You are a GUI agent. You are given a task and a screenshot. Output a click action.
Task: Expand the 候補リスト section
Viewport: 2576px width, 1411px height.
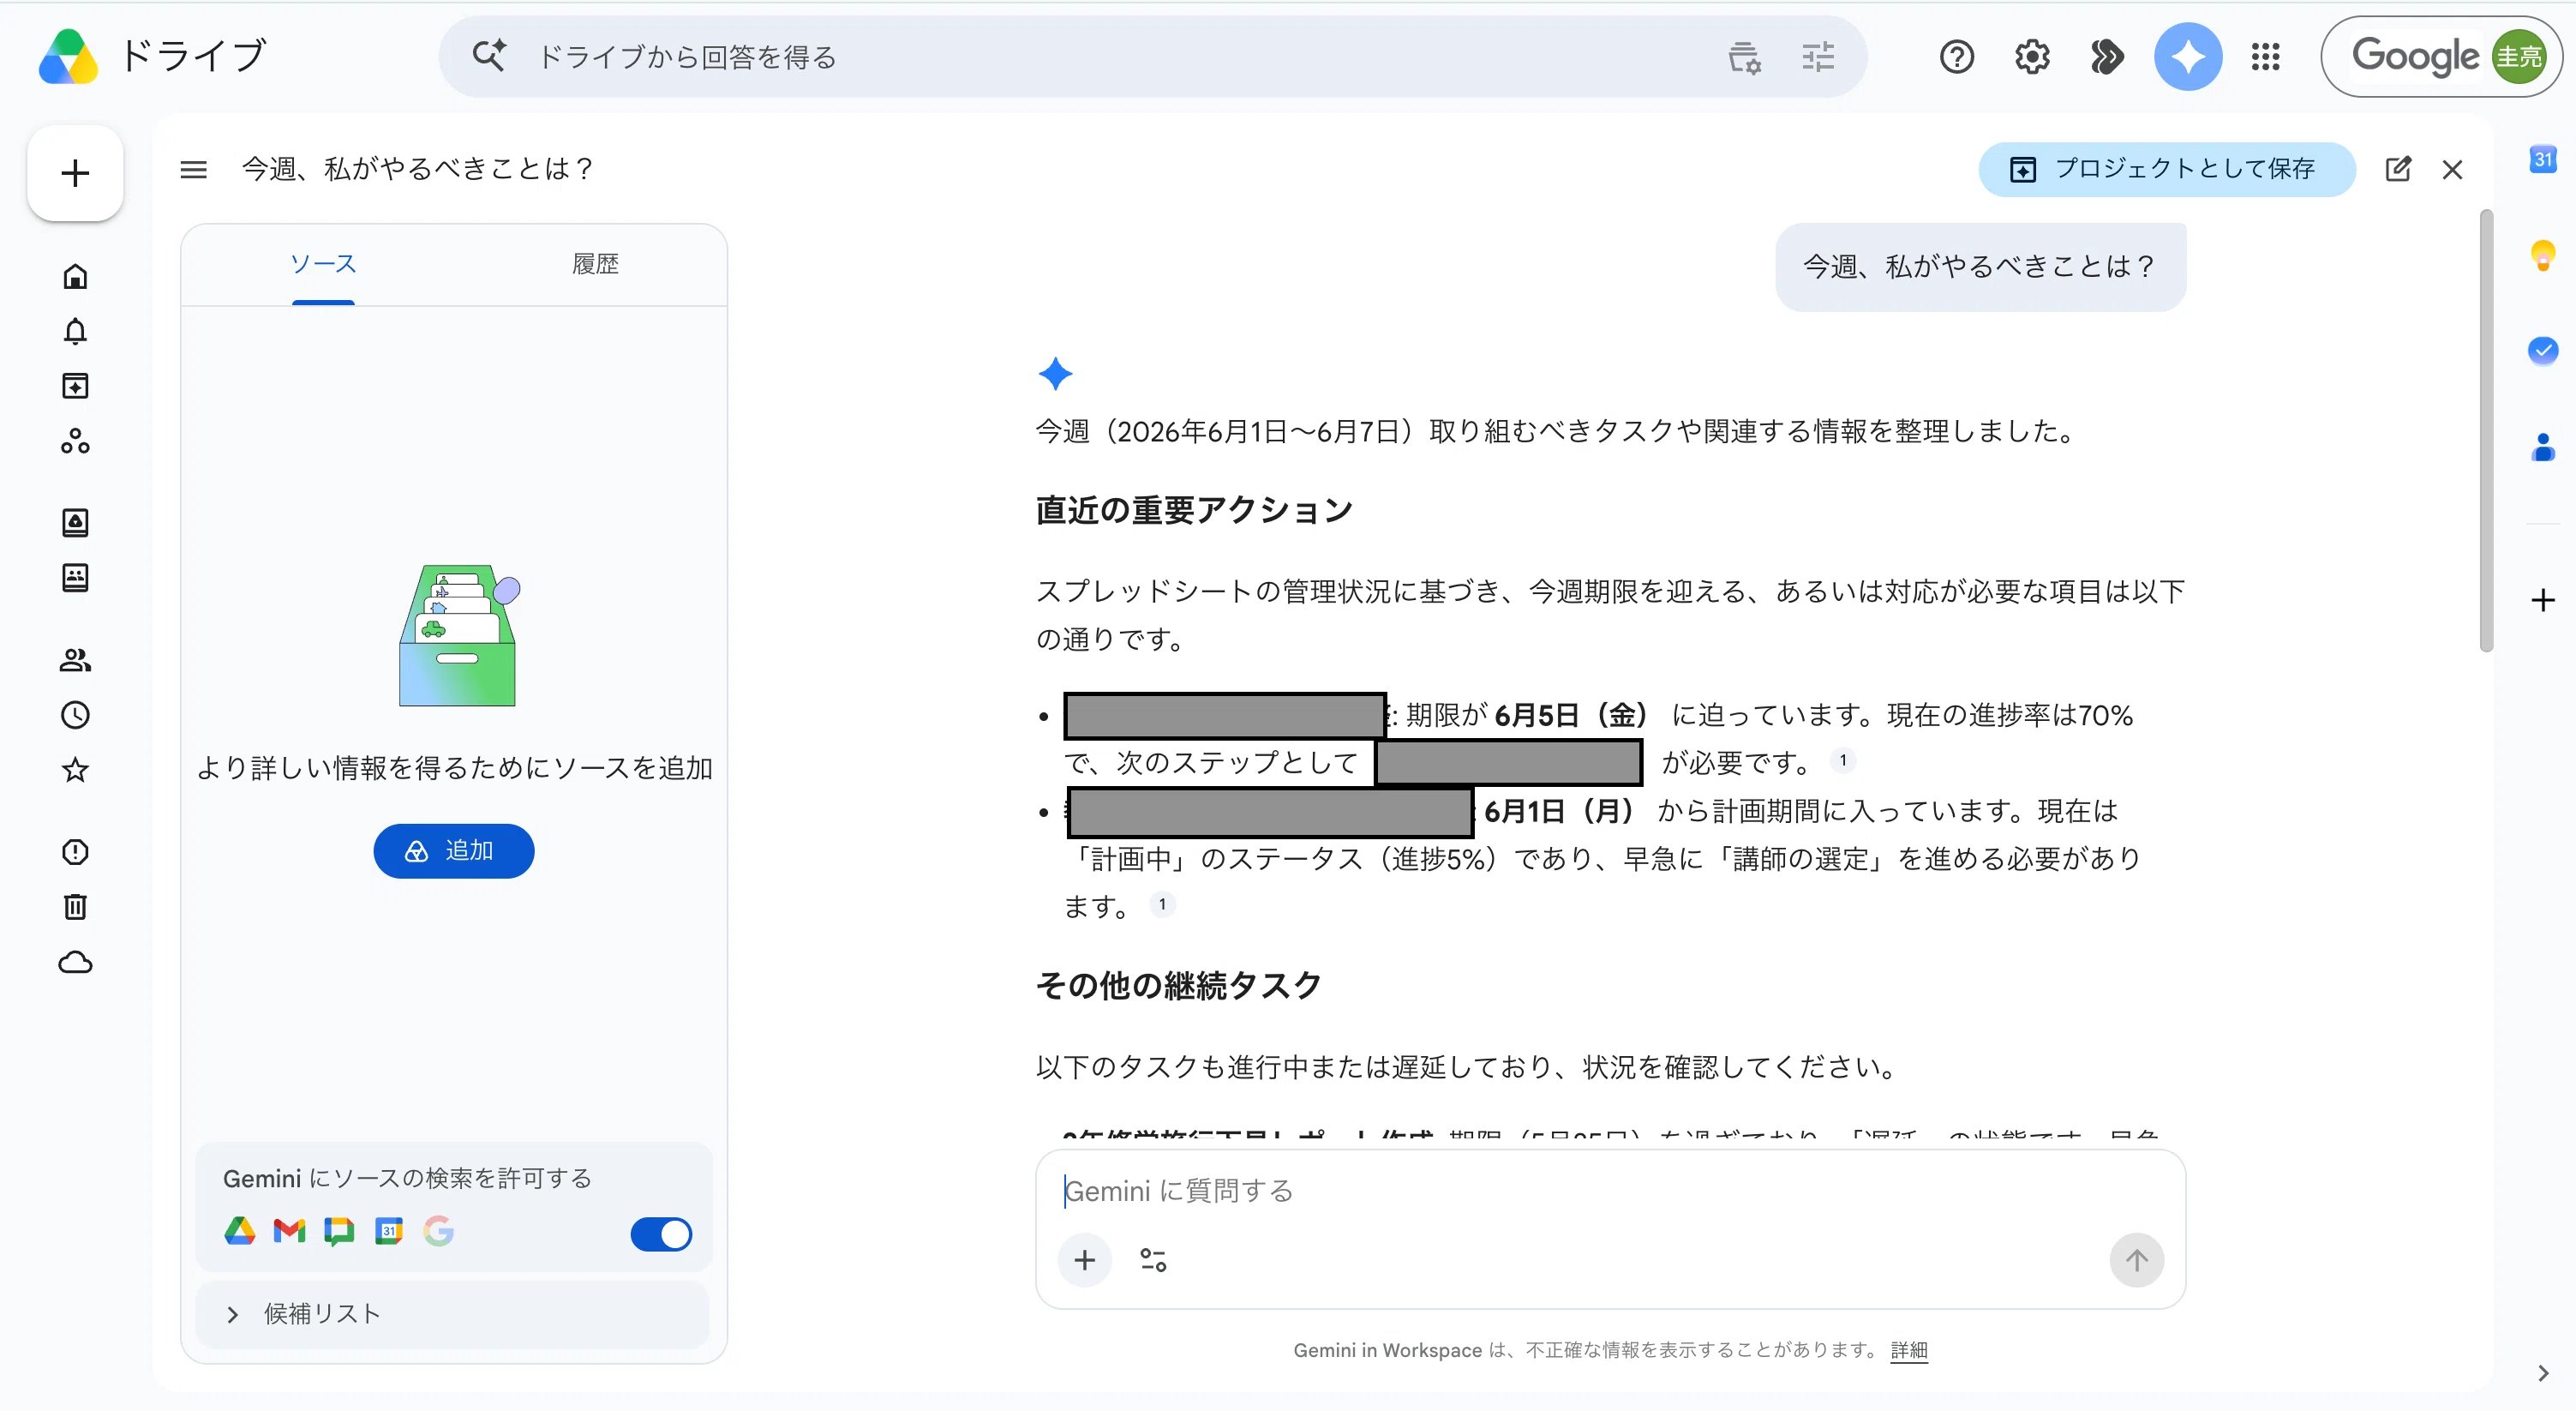tap(453, 1314)
